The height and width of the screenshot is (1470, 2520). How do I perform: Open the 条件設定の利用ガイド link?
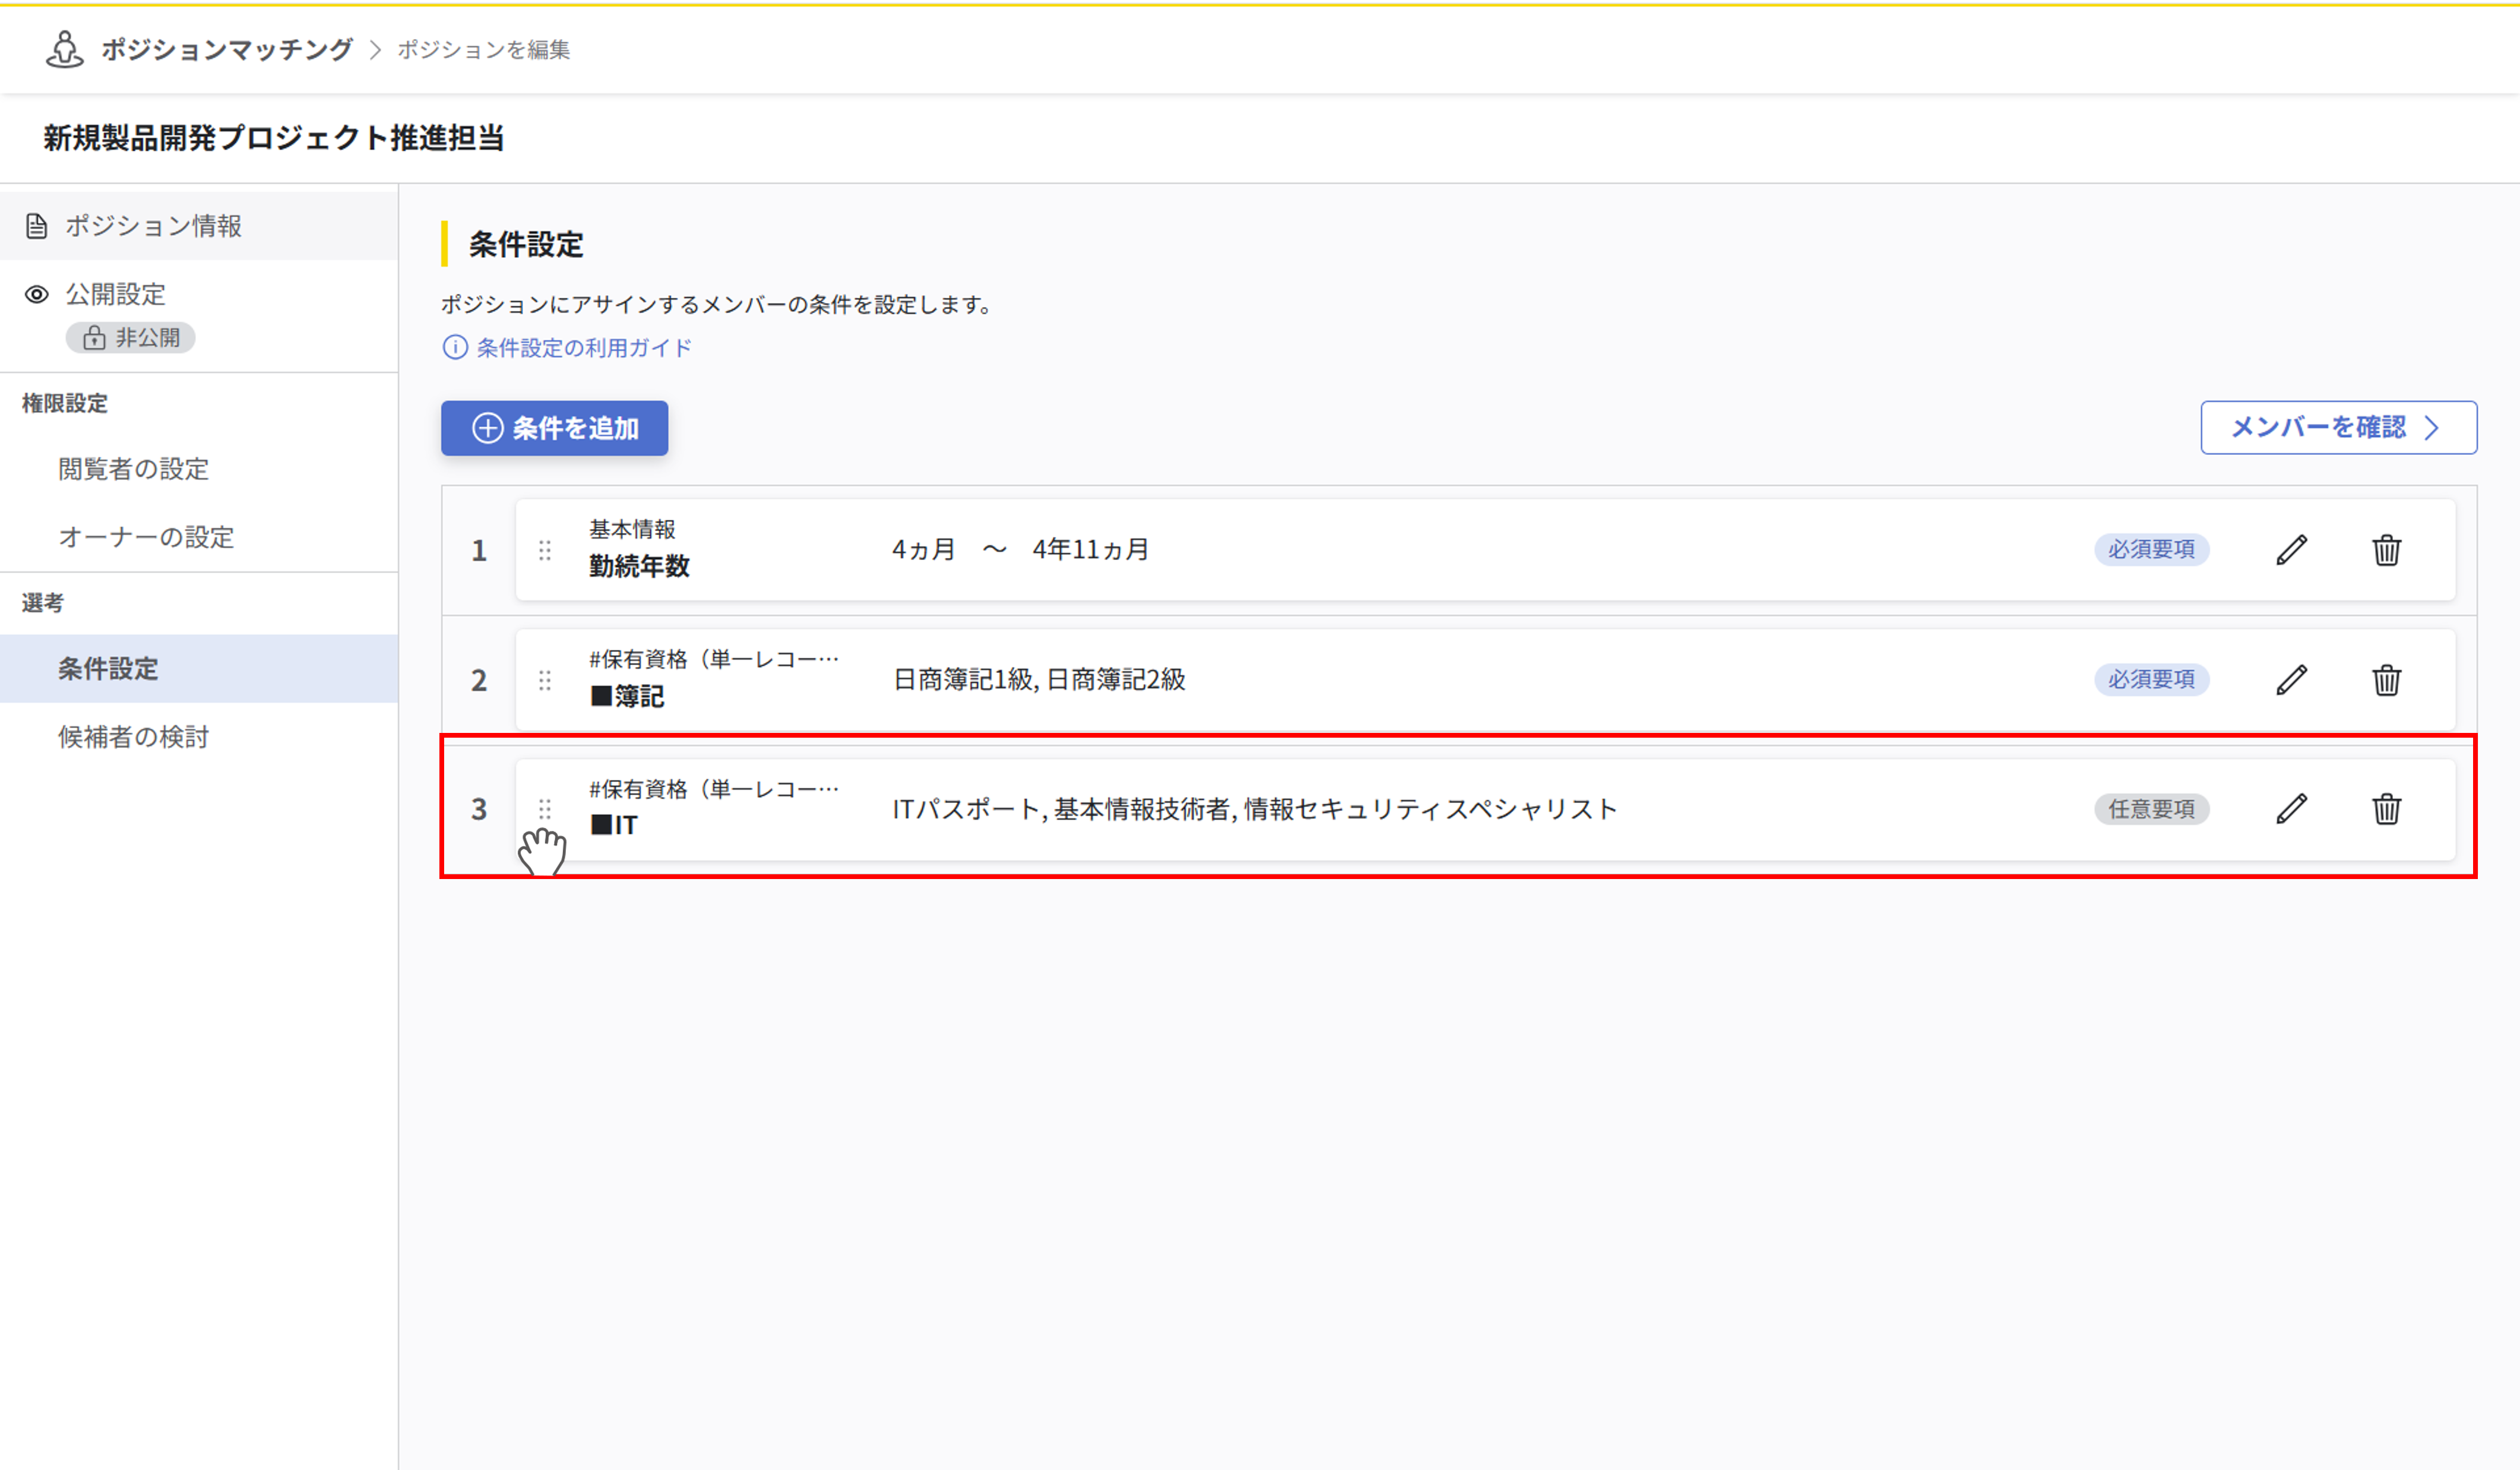coord(584,347)
